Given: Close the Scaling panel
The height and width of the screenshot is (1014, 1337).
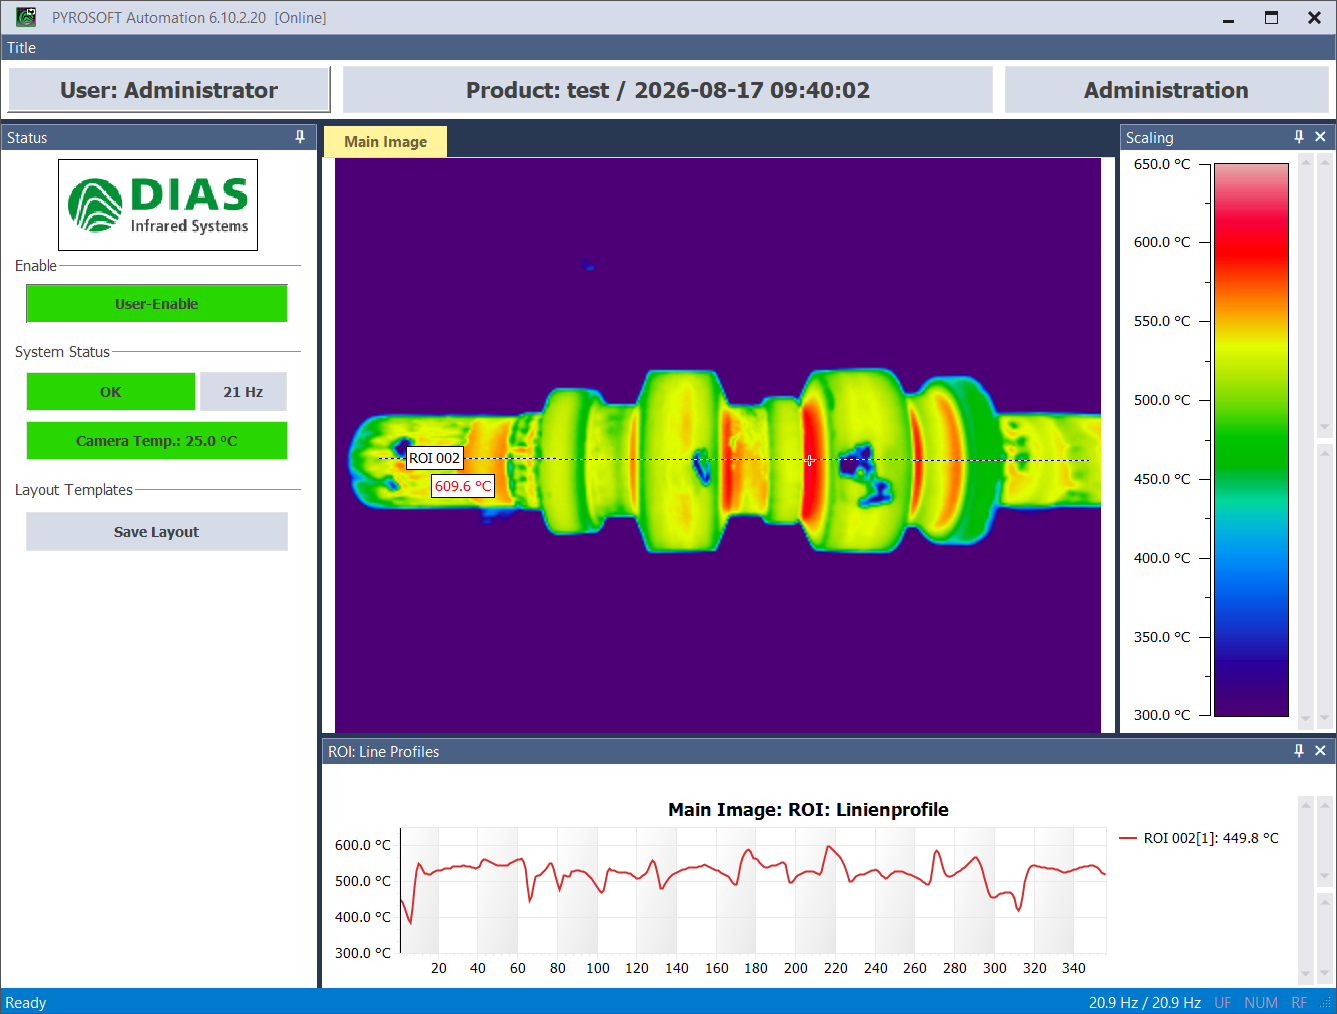Looking at the screenshot, I should [x=1320, y=137].
